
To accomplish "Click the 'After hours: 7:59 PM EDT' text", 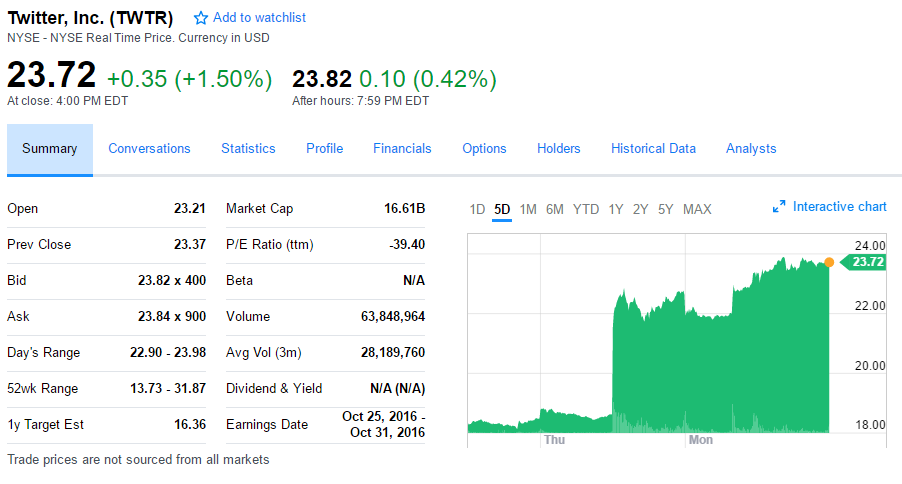I will click(361, 101).
